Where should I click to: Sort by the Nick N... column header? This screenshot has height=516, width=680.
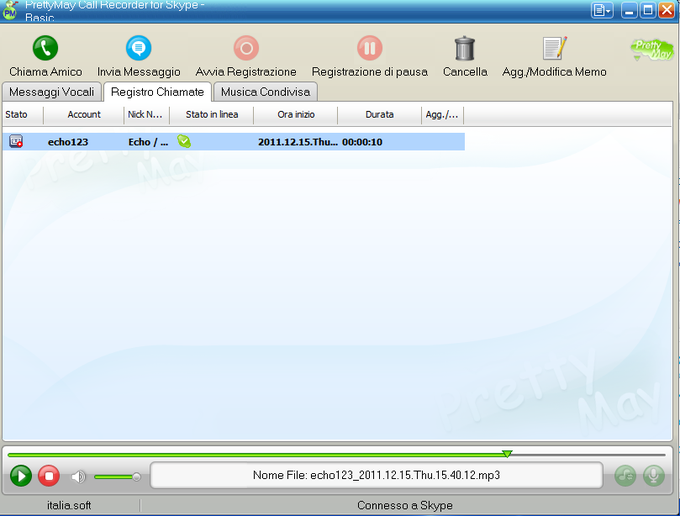(146, 114)
